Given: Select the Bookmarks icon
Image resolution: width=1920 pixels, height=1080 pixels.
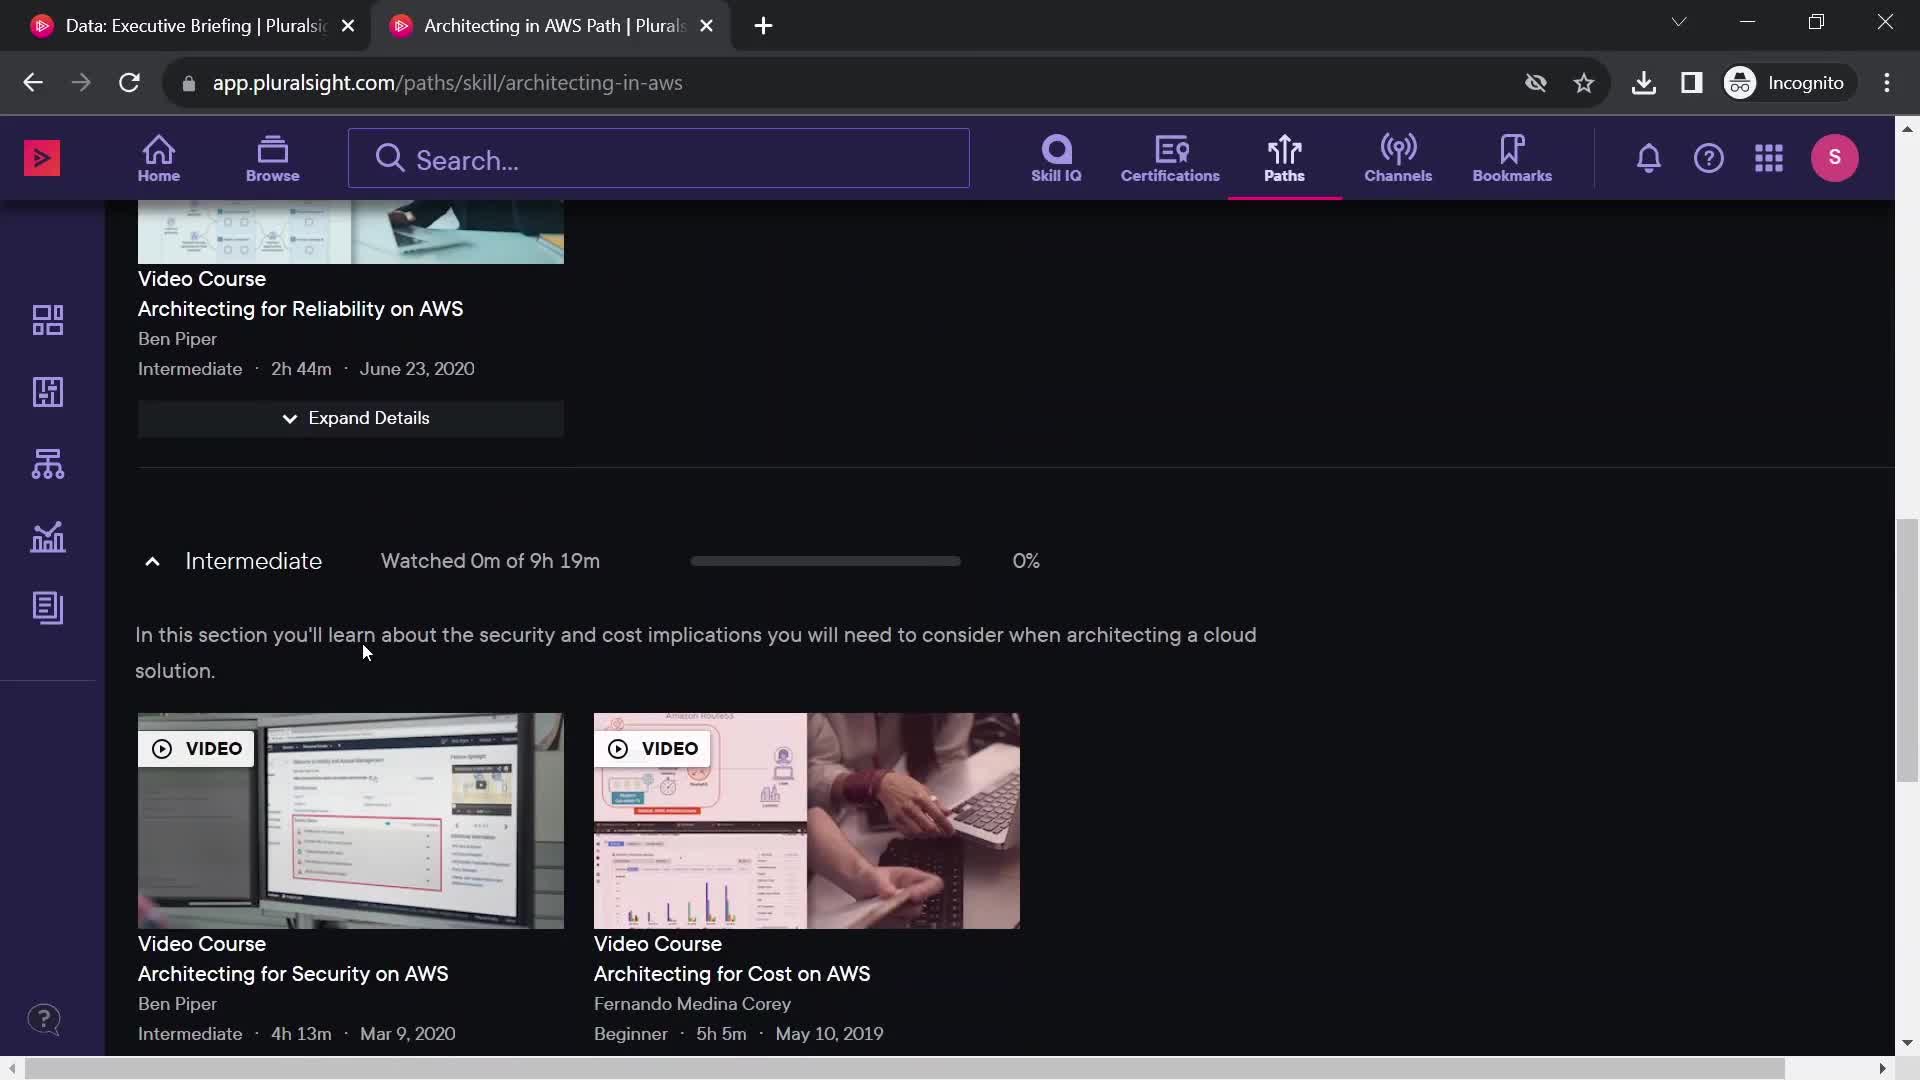Looking at the screenshot, I should click(1513, 157).
